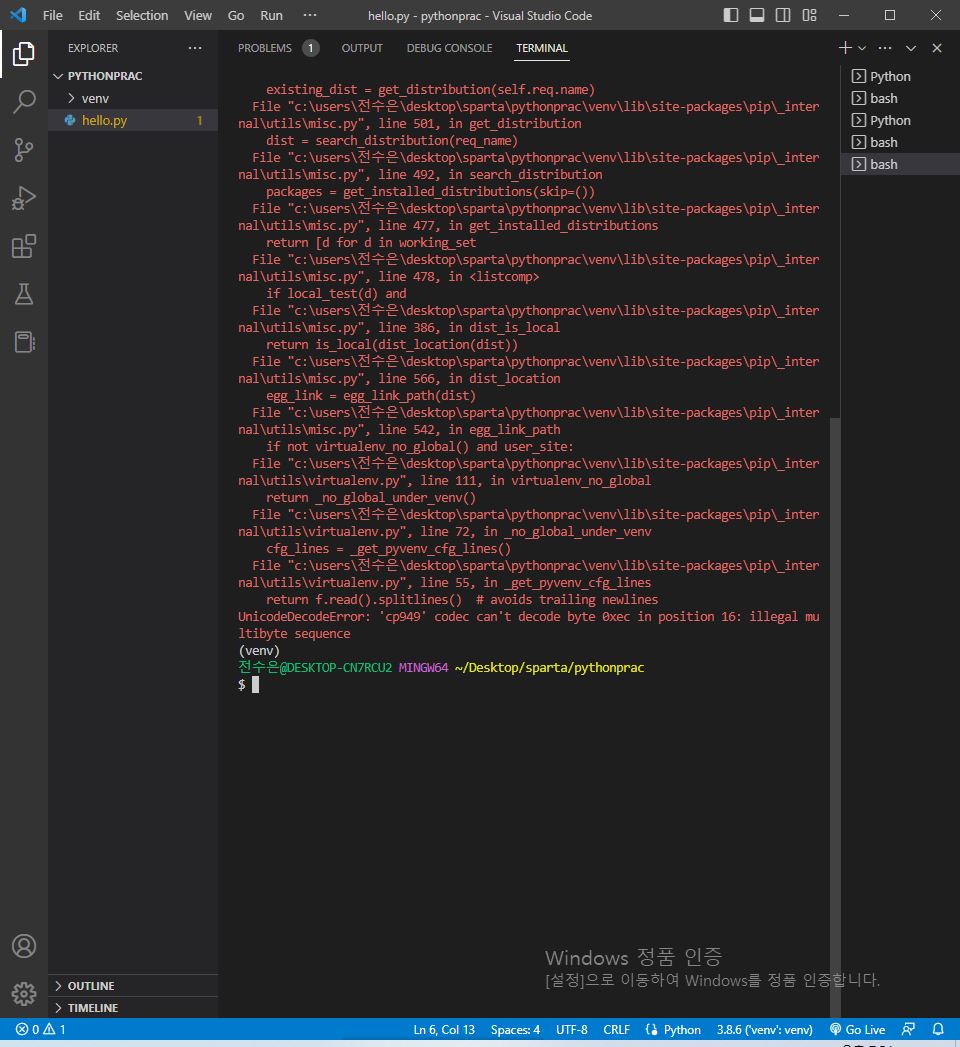Viewport: 960px width, 1047px height.
Task: Click the problems count badge 1
Action: click(310, 48)
